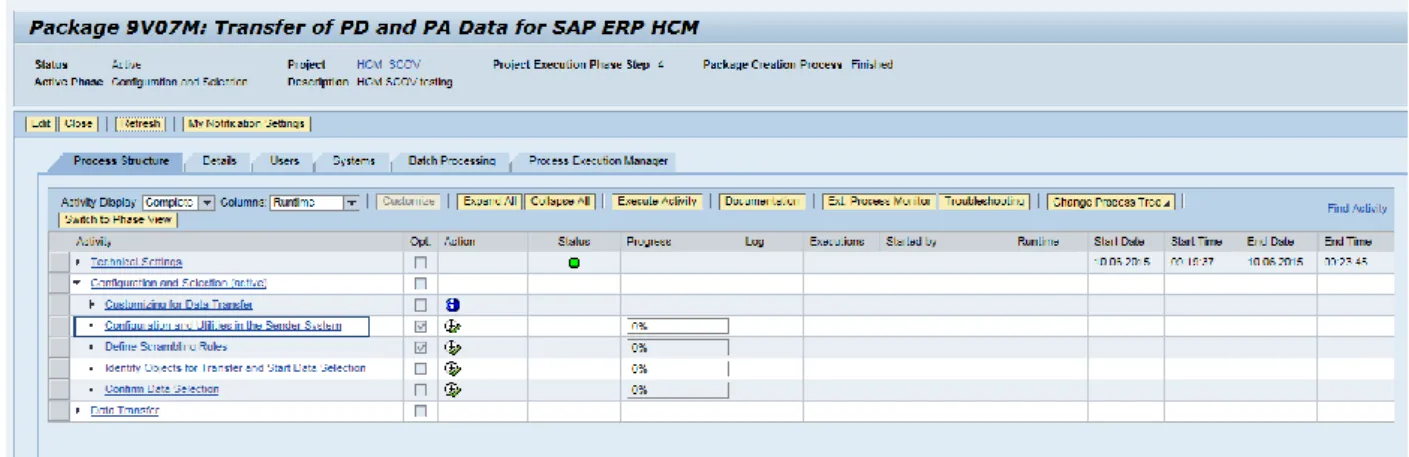Click the Find Activity link

[1357, 208]
